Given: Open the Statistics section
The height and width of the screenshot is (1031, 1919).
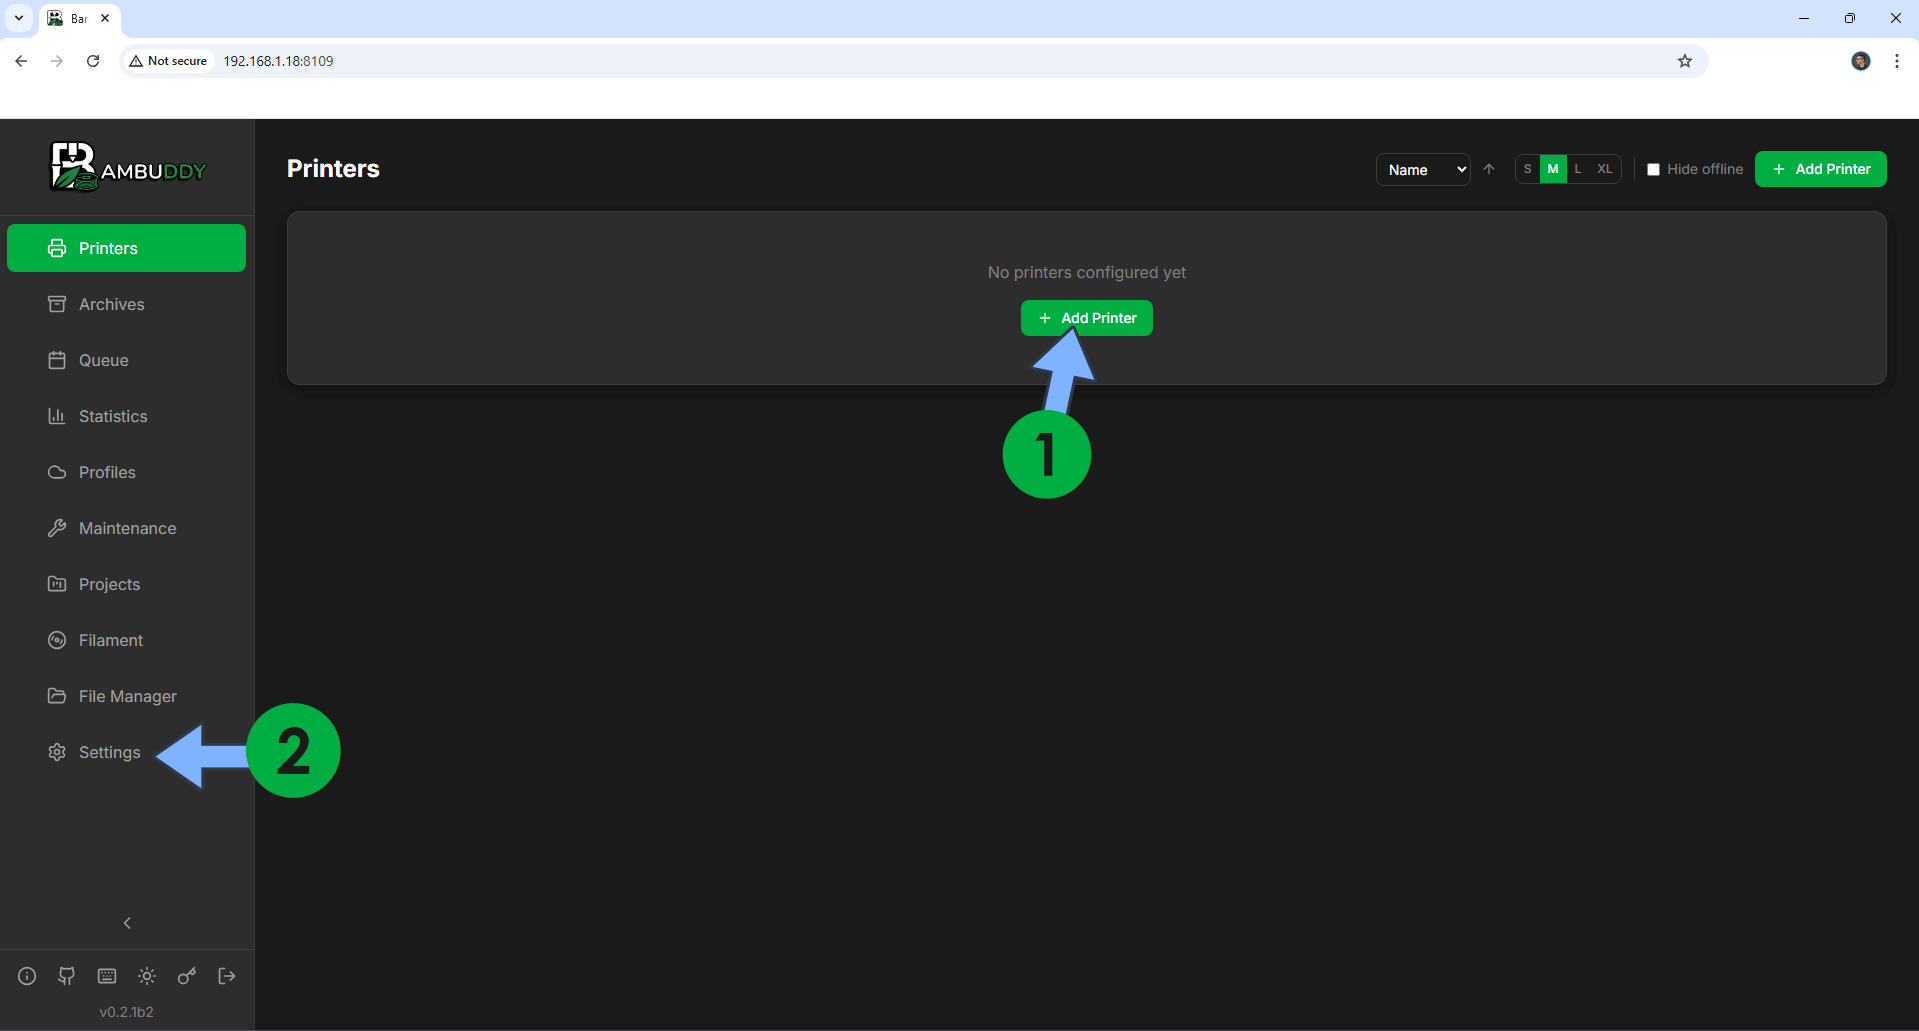Looking at the screenshot, I should point(113,416).
